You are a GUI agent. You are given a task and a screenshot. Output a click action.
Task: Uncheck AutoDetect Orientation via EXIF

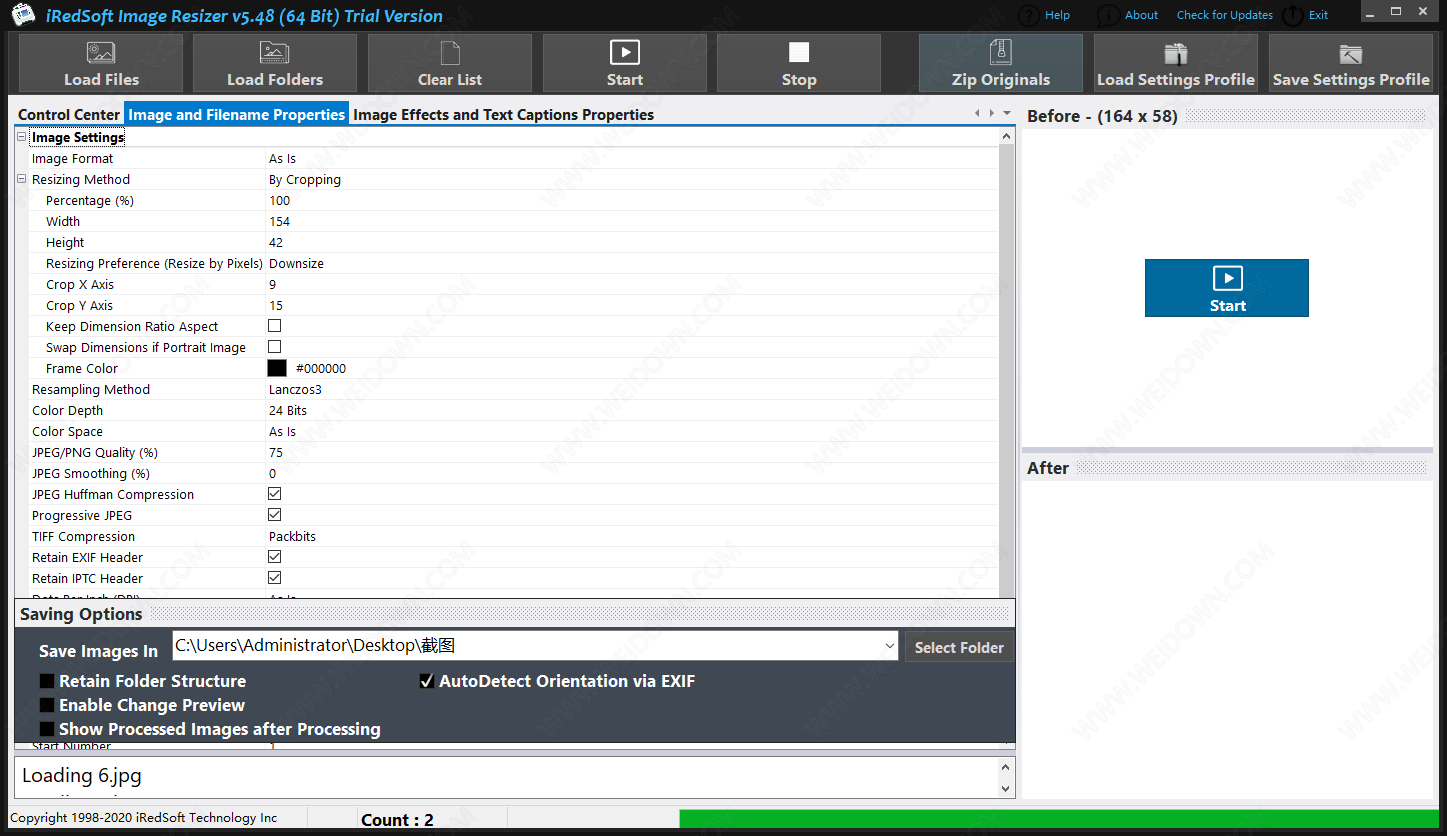point(427,681)
